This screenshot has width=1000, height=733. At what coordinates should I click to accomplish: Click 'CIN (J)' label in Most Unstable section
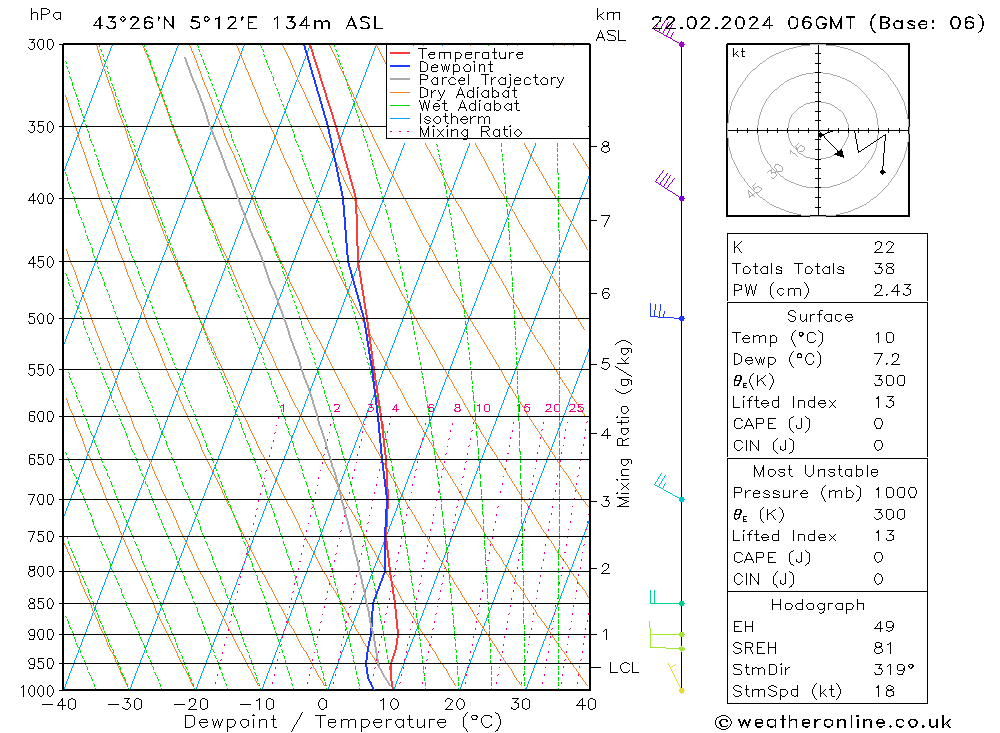764,579
